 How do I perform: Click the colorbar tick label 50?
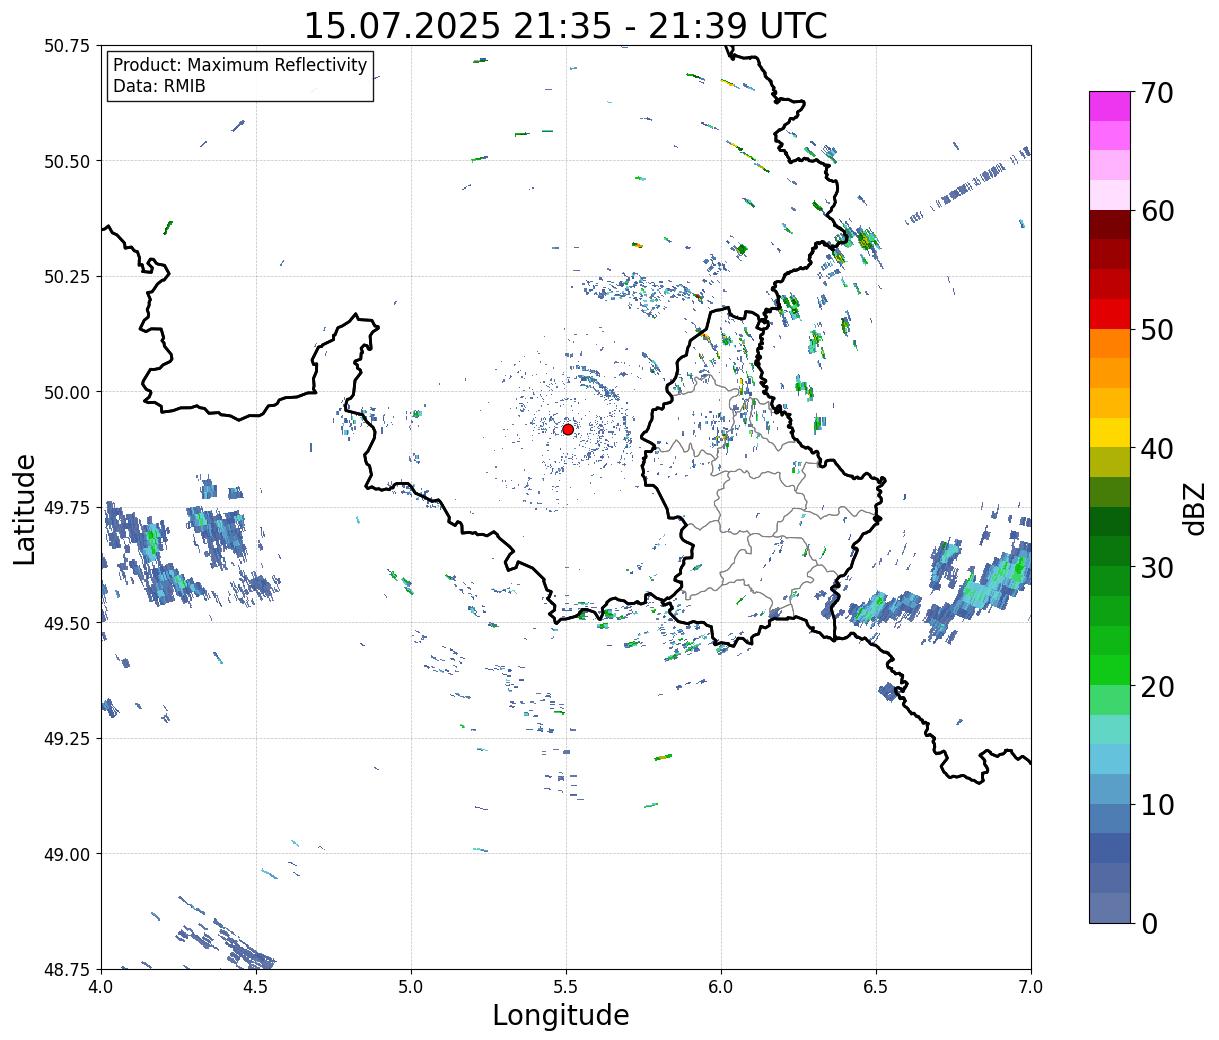point(1156,330)
